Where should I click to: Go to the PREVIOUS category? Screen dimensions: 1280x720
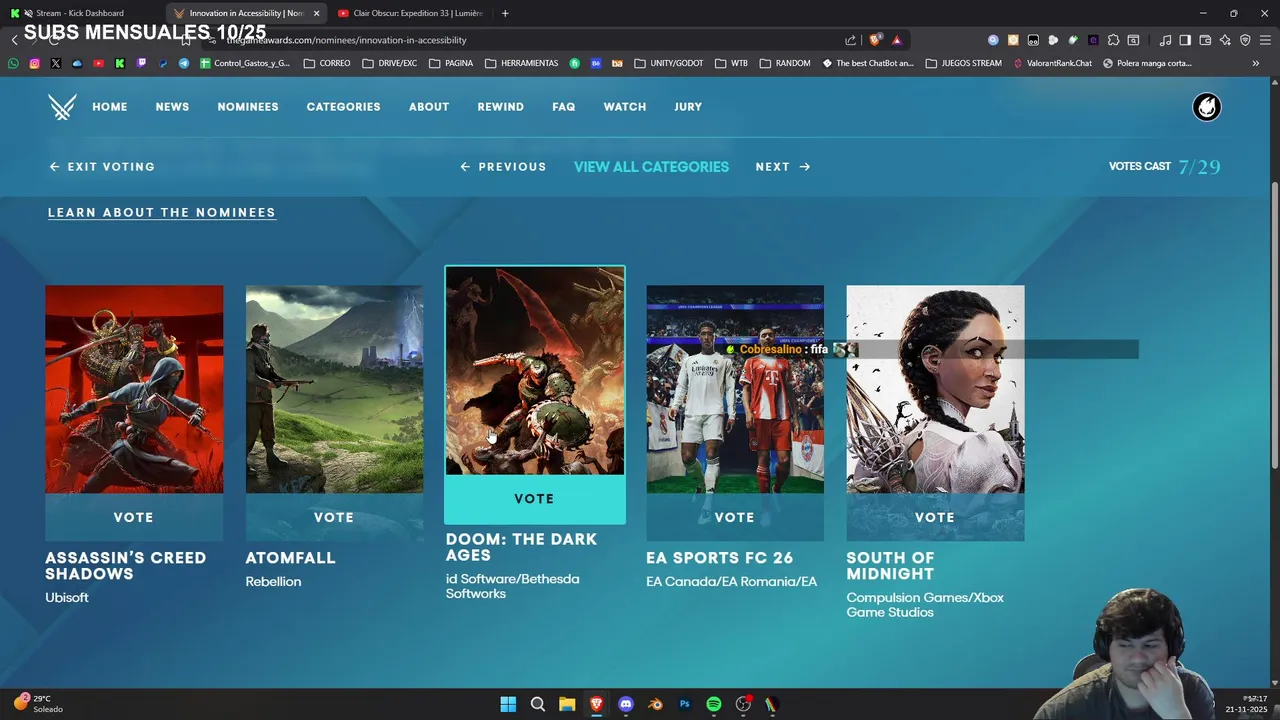pyautogui.click(x=503, y=167)
